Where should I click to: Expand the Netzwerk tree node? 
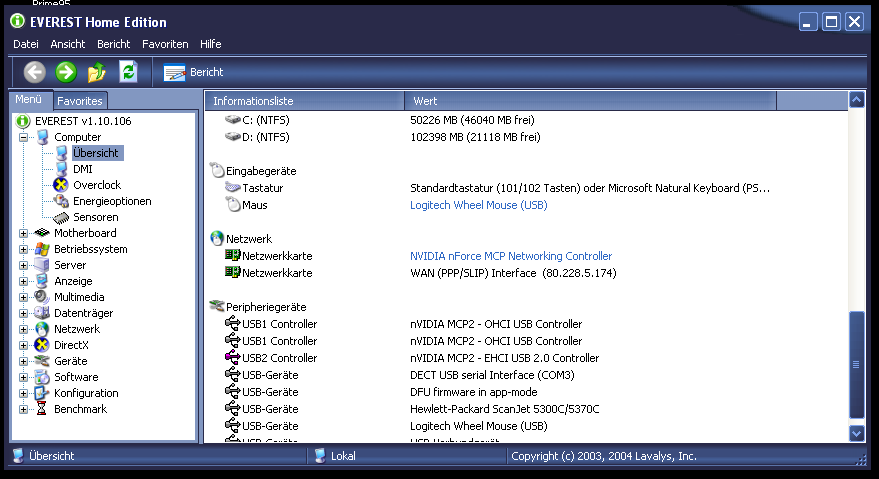[x=23, y=329]
